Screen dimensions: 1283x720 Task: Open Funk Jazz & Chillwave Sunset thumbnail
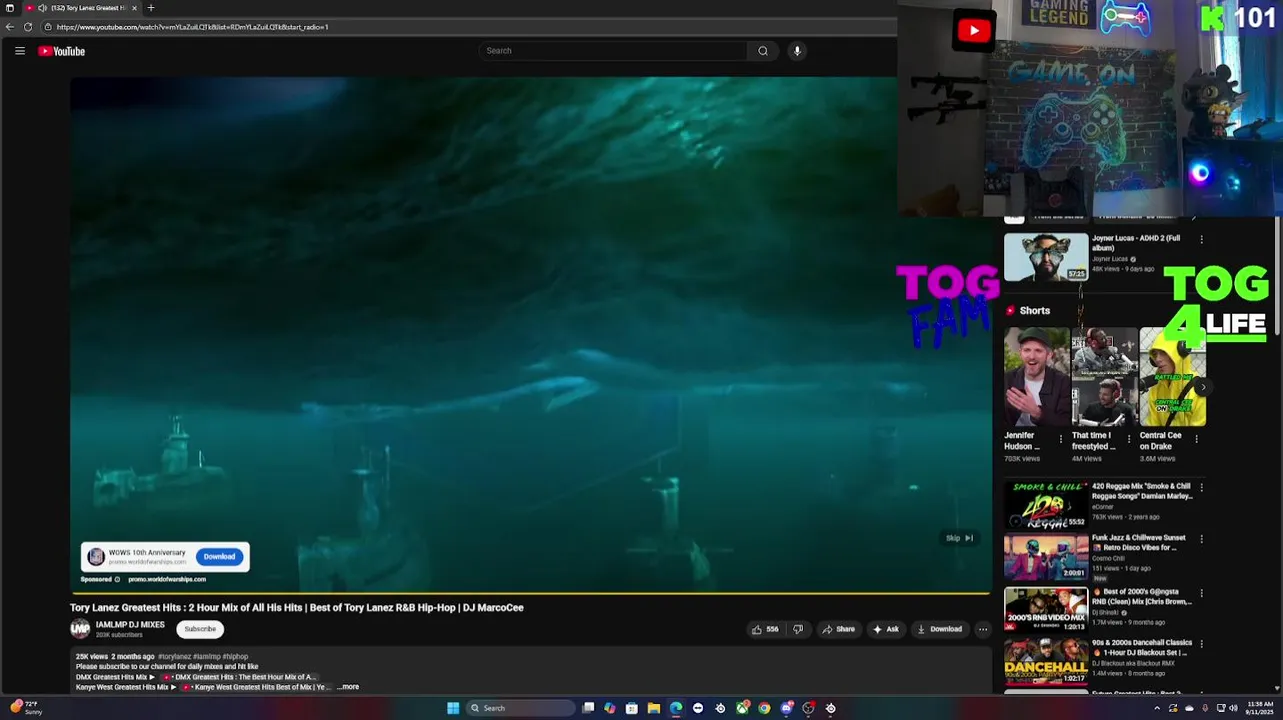click(1046, 558)
